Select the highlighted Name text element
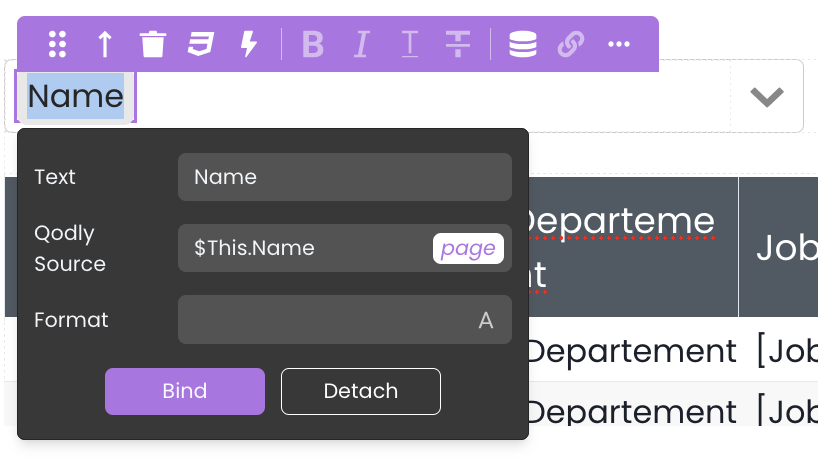 point(76,97)
